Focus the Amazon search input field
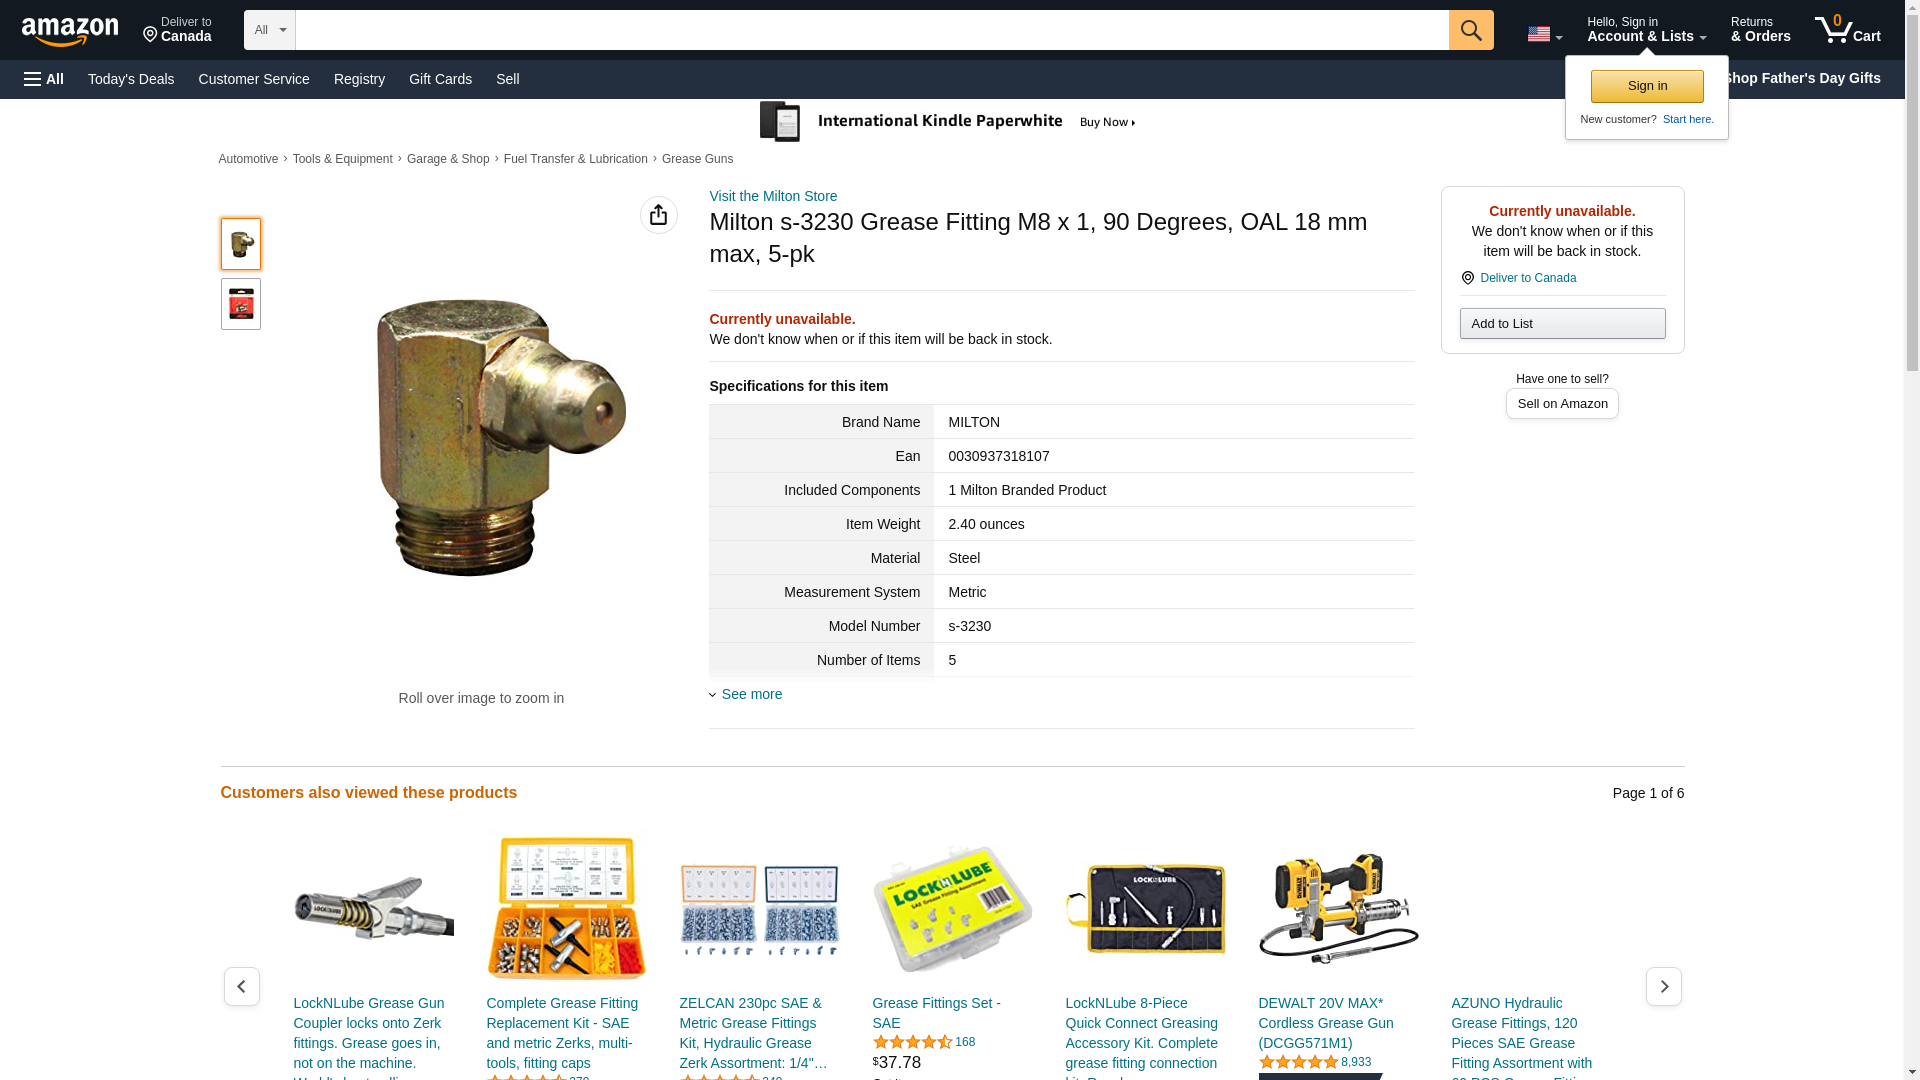1920x1080 pixels. 871,30
